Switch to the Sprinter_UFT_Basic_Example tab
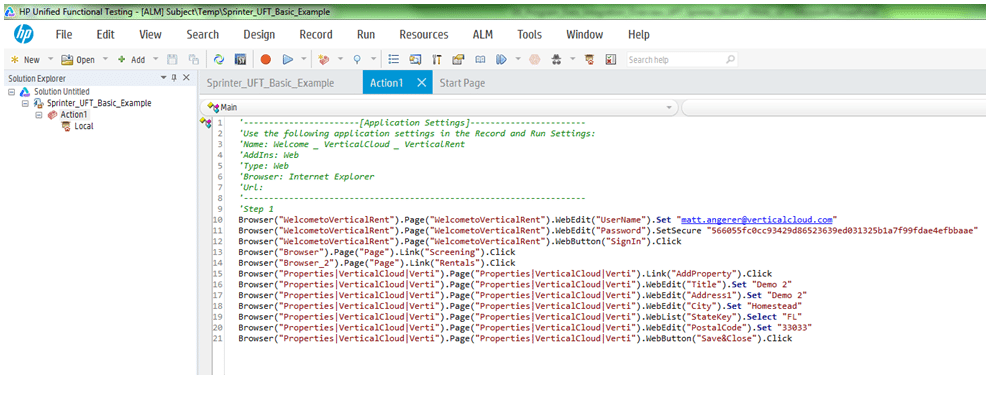The width and height of the screenshot is (986, 394). click(x=270, y=83)
